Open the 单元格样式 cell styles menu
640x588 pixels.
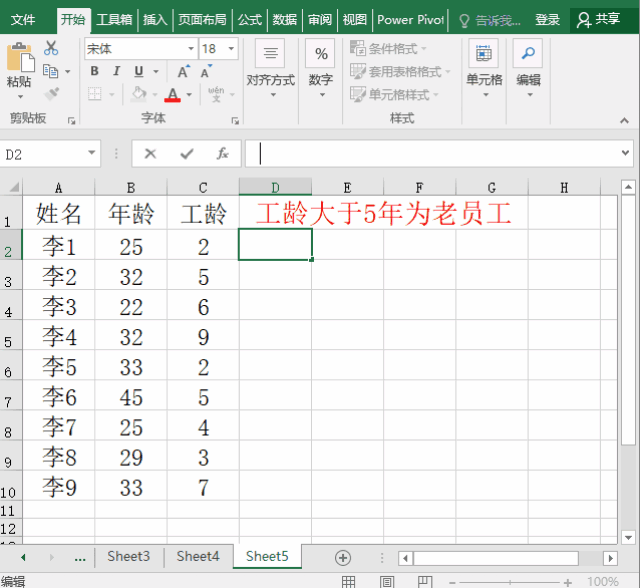(x=394, y=94)
